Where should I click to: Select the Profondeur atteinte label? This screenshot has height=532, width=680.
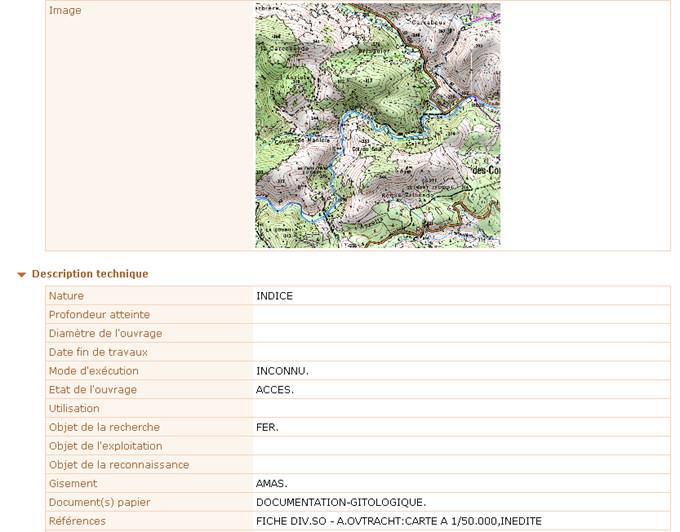[x=99, y=315]
